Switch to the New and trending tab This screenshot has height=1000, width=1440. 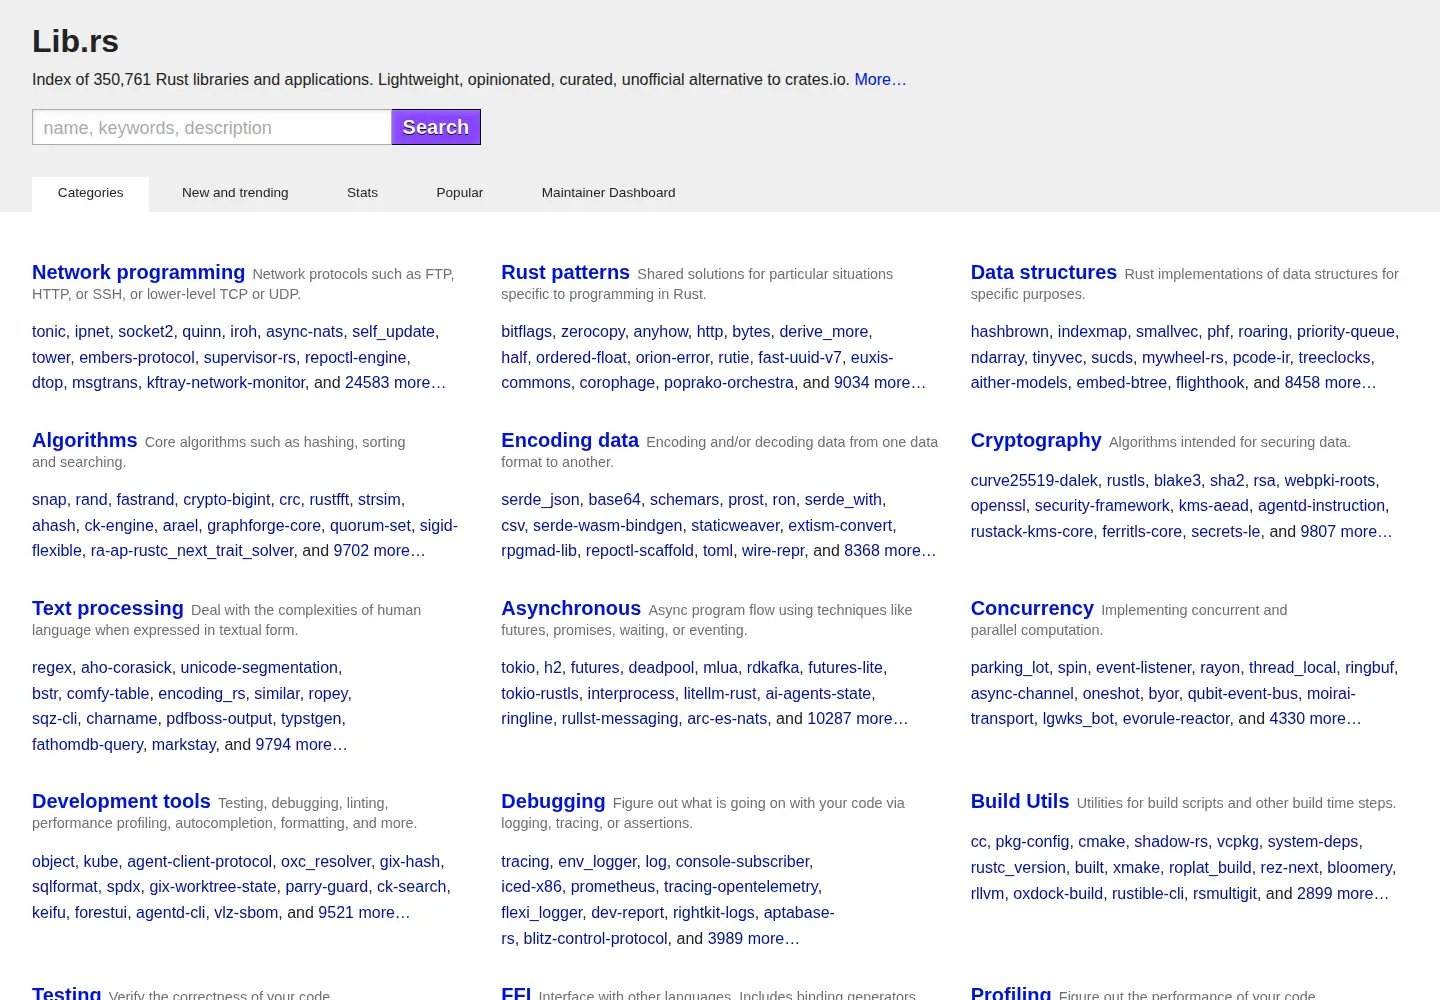point(235,193)
